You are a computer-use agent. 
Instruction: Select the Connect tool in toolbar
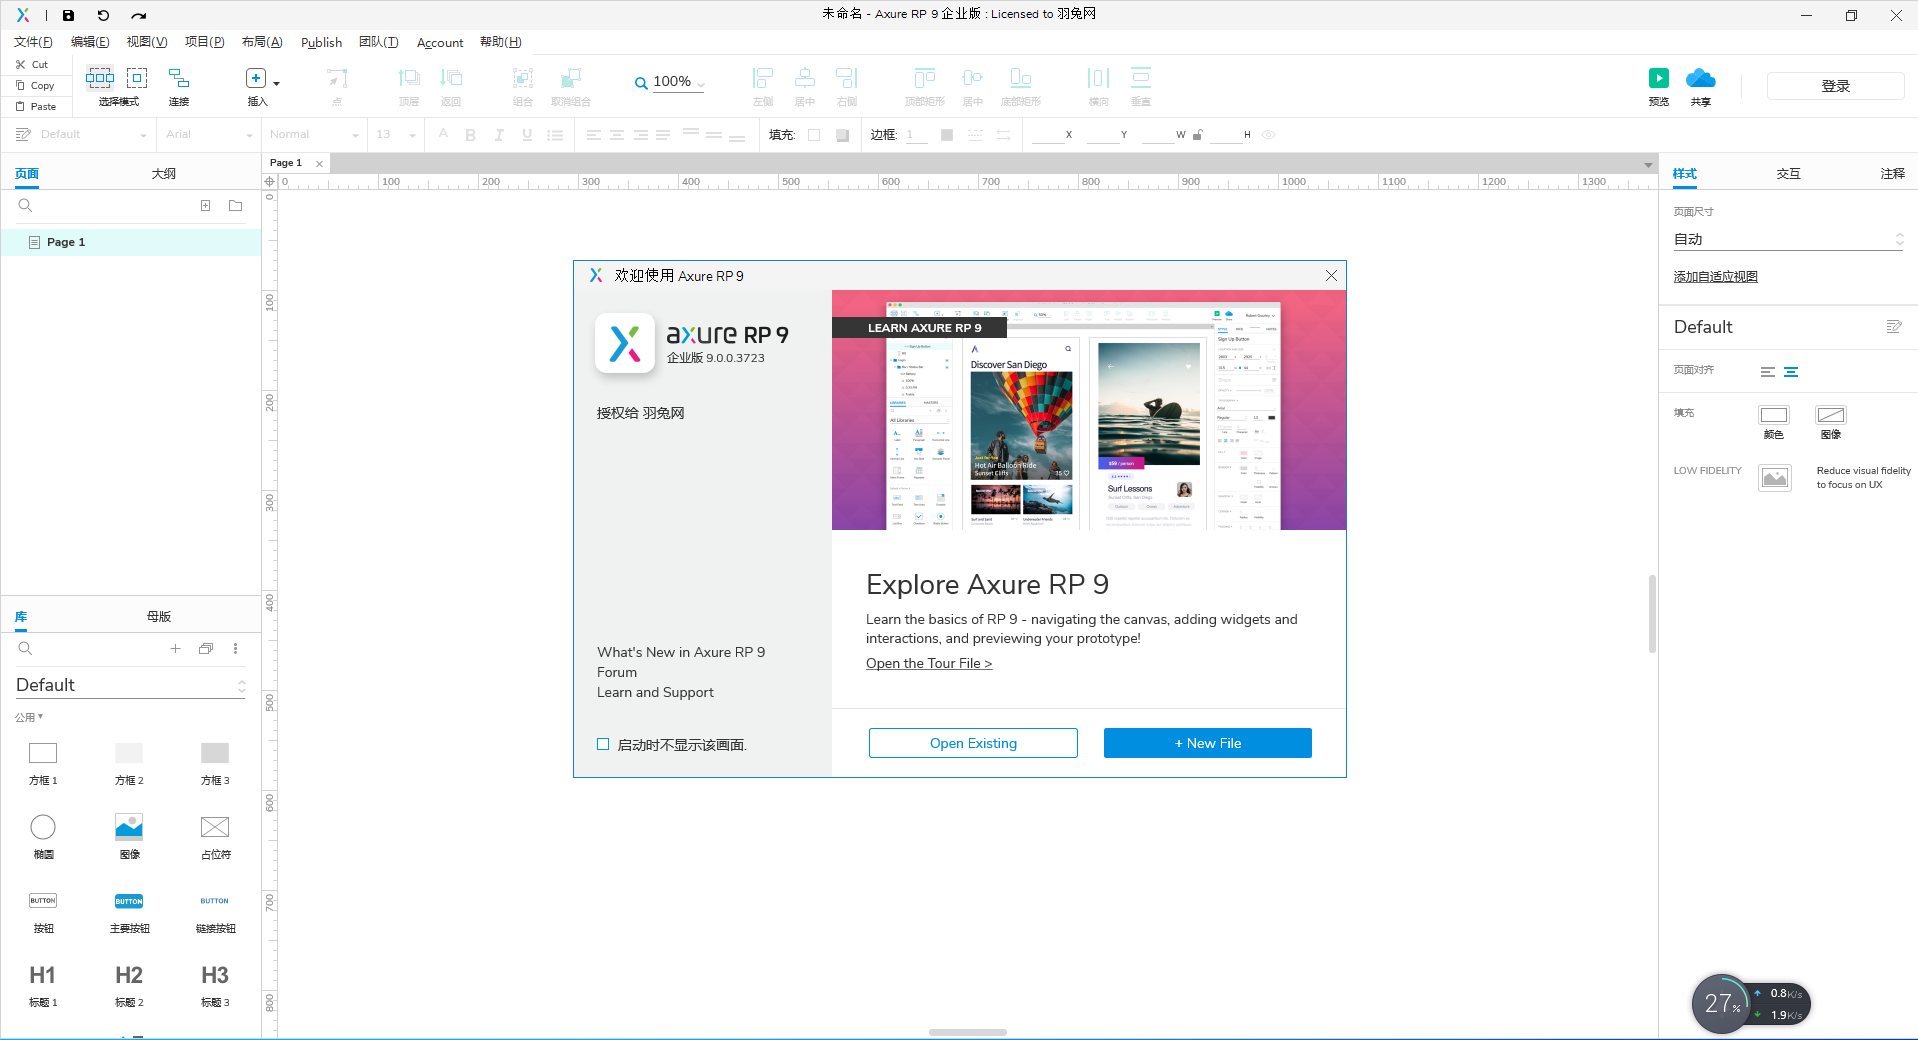(x=179, y=78)
